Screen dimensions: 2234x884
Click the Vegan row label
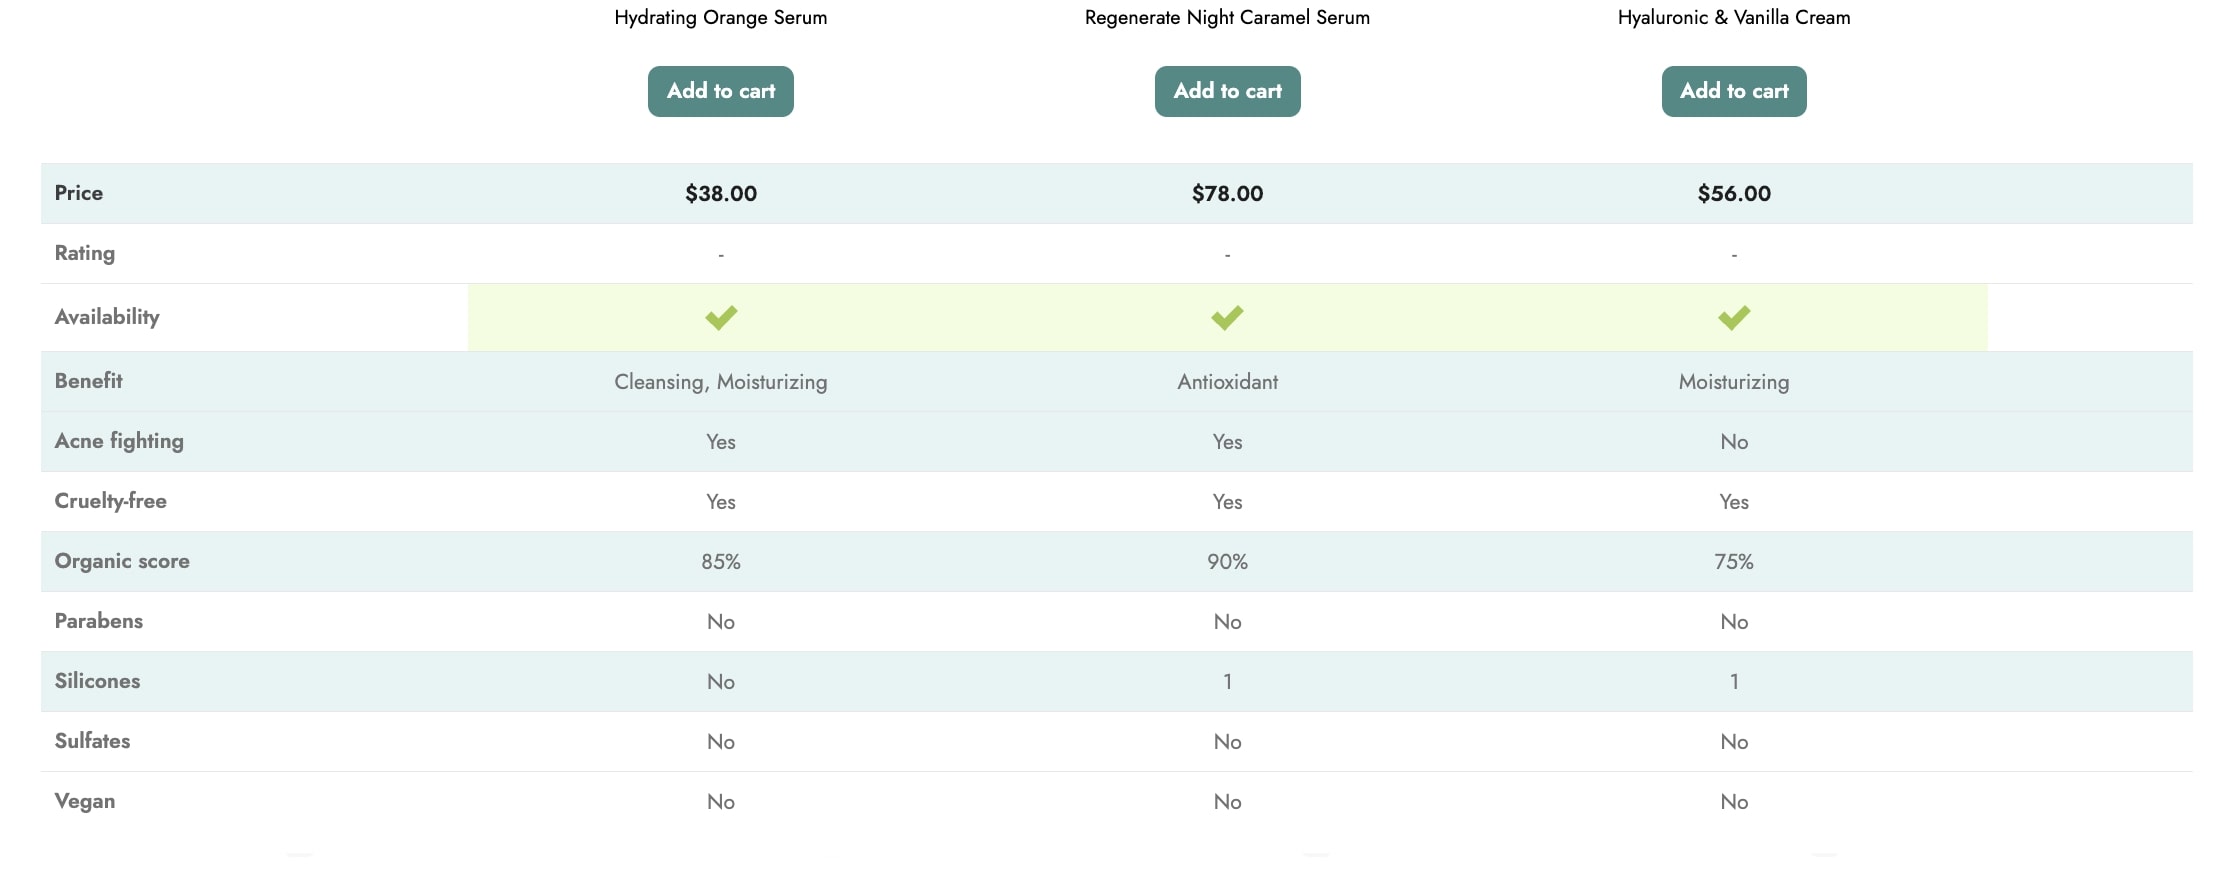pyautogui.click(x=85, y=801)
